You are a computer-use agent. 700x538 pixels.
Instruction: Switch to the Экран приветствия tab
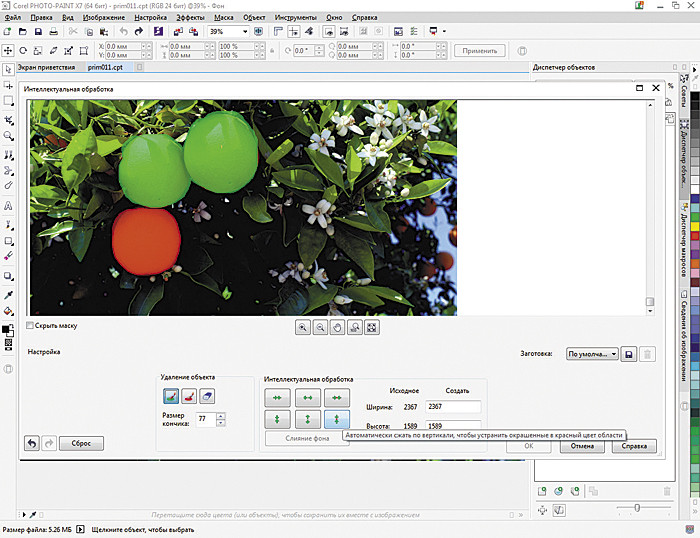click(x=45, y=68)
